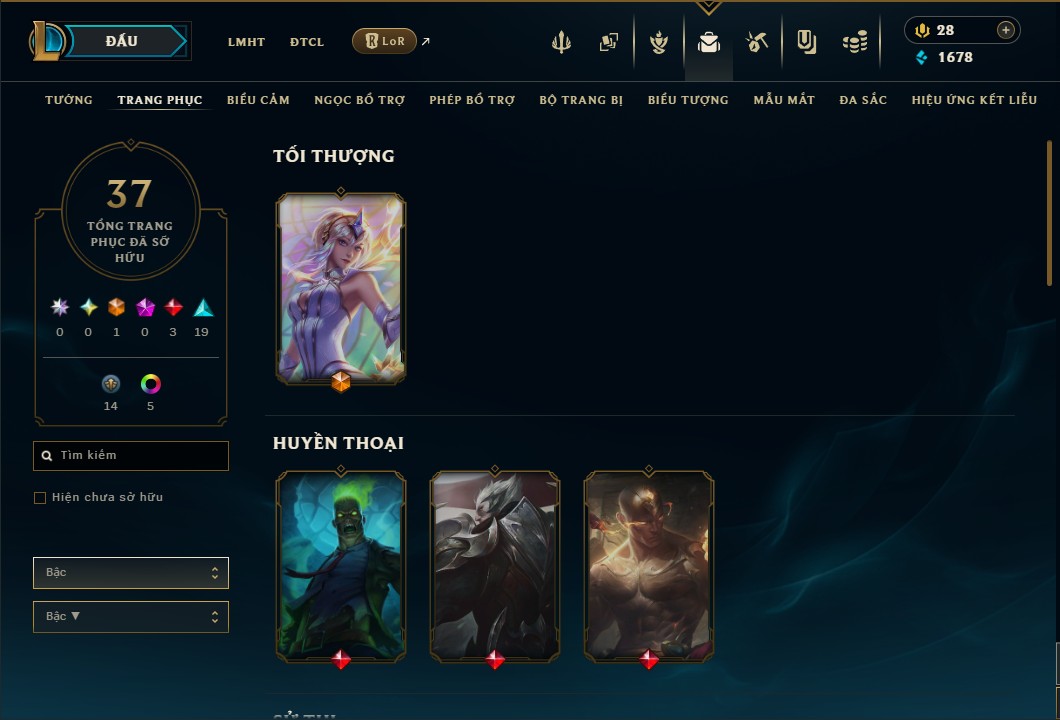Switch to the TƯỚNG tab

[x=69, y=100]
